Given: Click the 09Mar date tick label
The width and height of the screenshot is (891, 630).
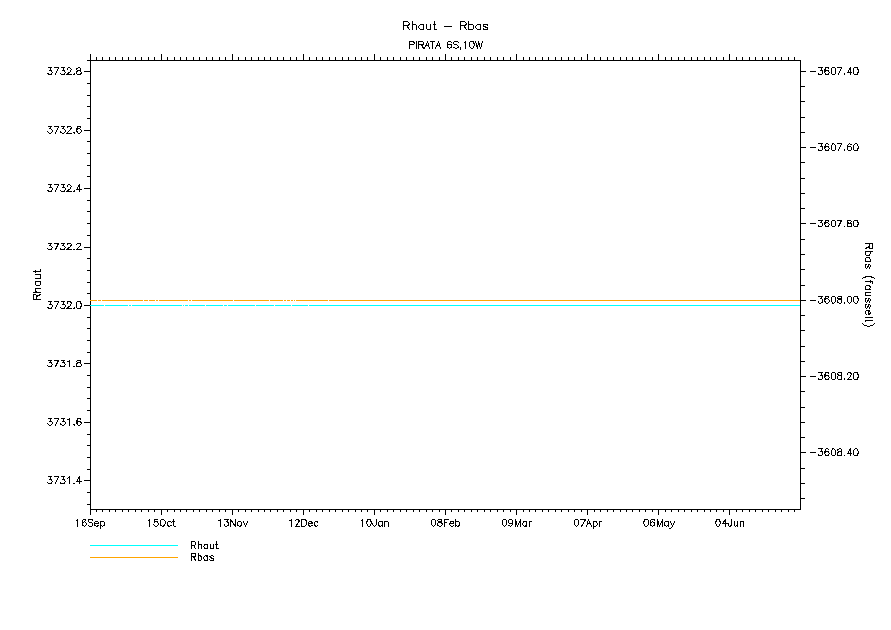Looking at the screenshot, I should pos(516,523).
